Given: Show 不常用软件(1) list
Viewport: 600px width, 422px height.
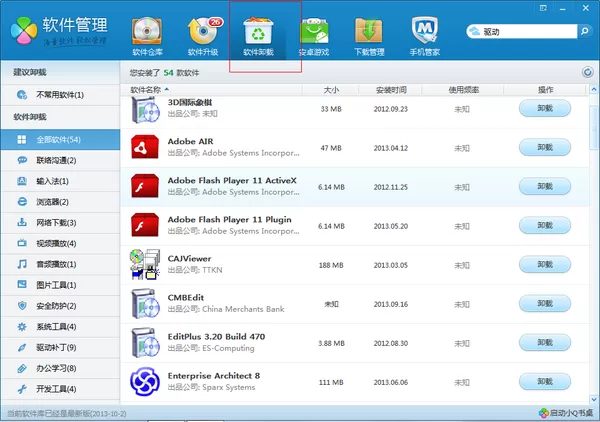Looking at the screenshot, I should coord(60,95).
